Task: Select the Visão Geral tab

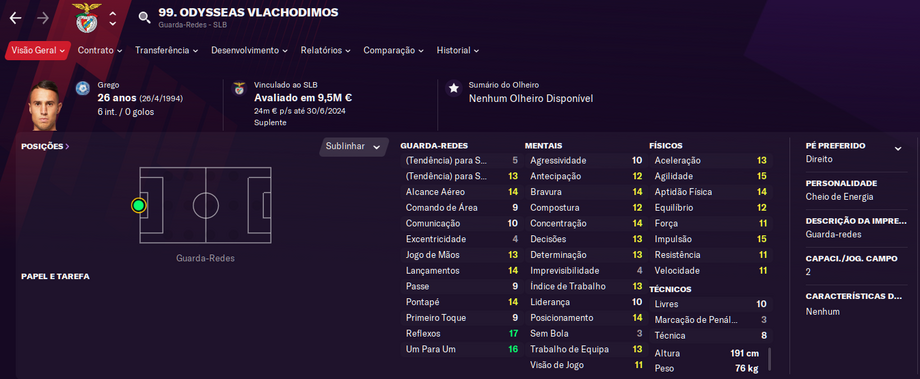Action: [x=38, y=50]
